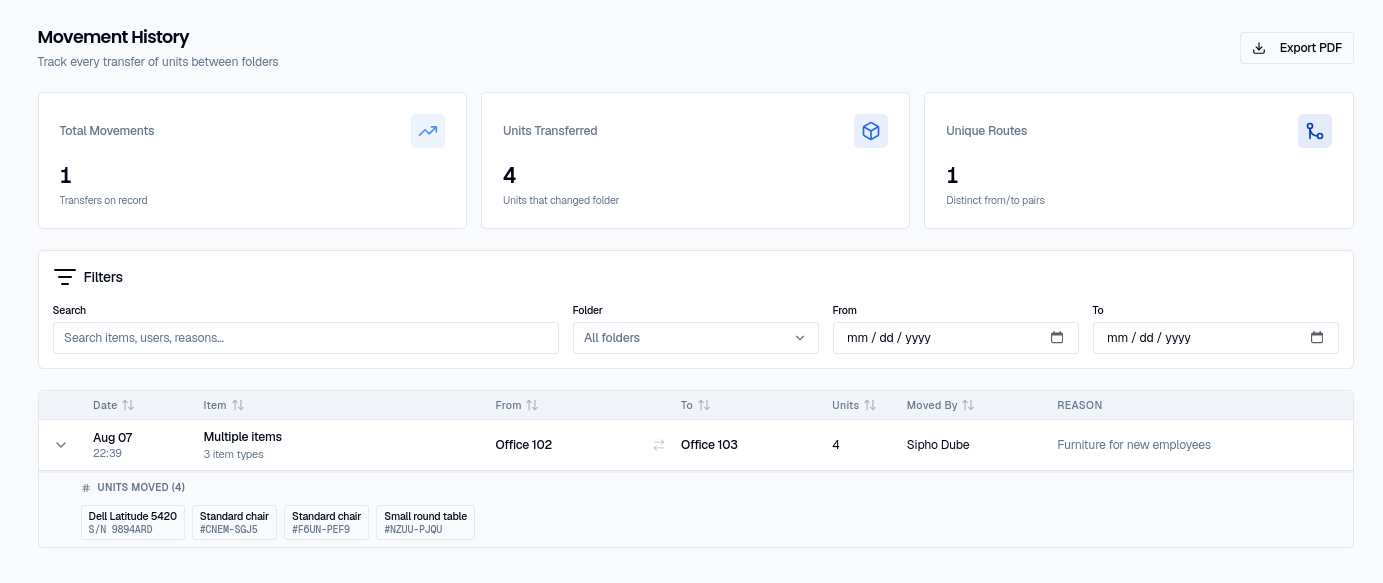The width and height of the screenshot is (1383, 583).
Task: Sort the table by Moved By column
Action: tap(940, 405)
